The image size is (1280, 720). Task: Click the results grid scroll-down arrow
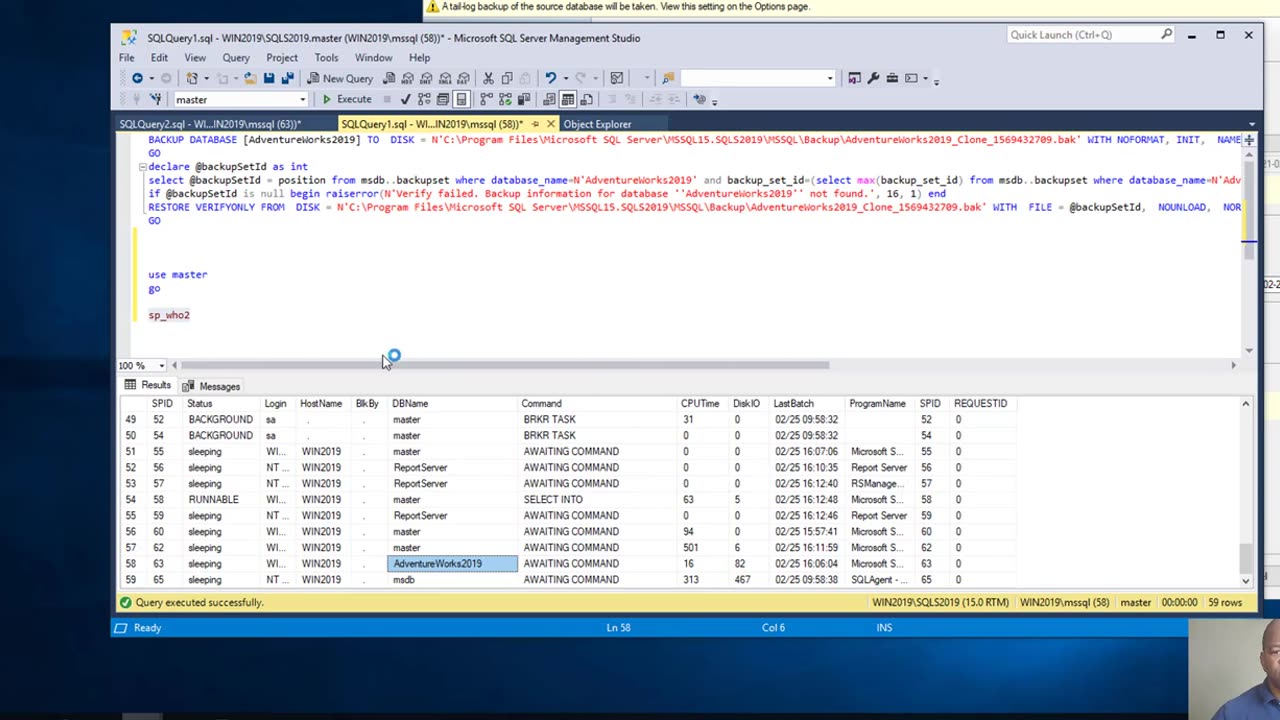click(x=1245, y=580)
